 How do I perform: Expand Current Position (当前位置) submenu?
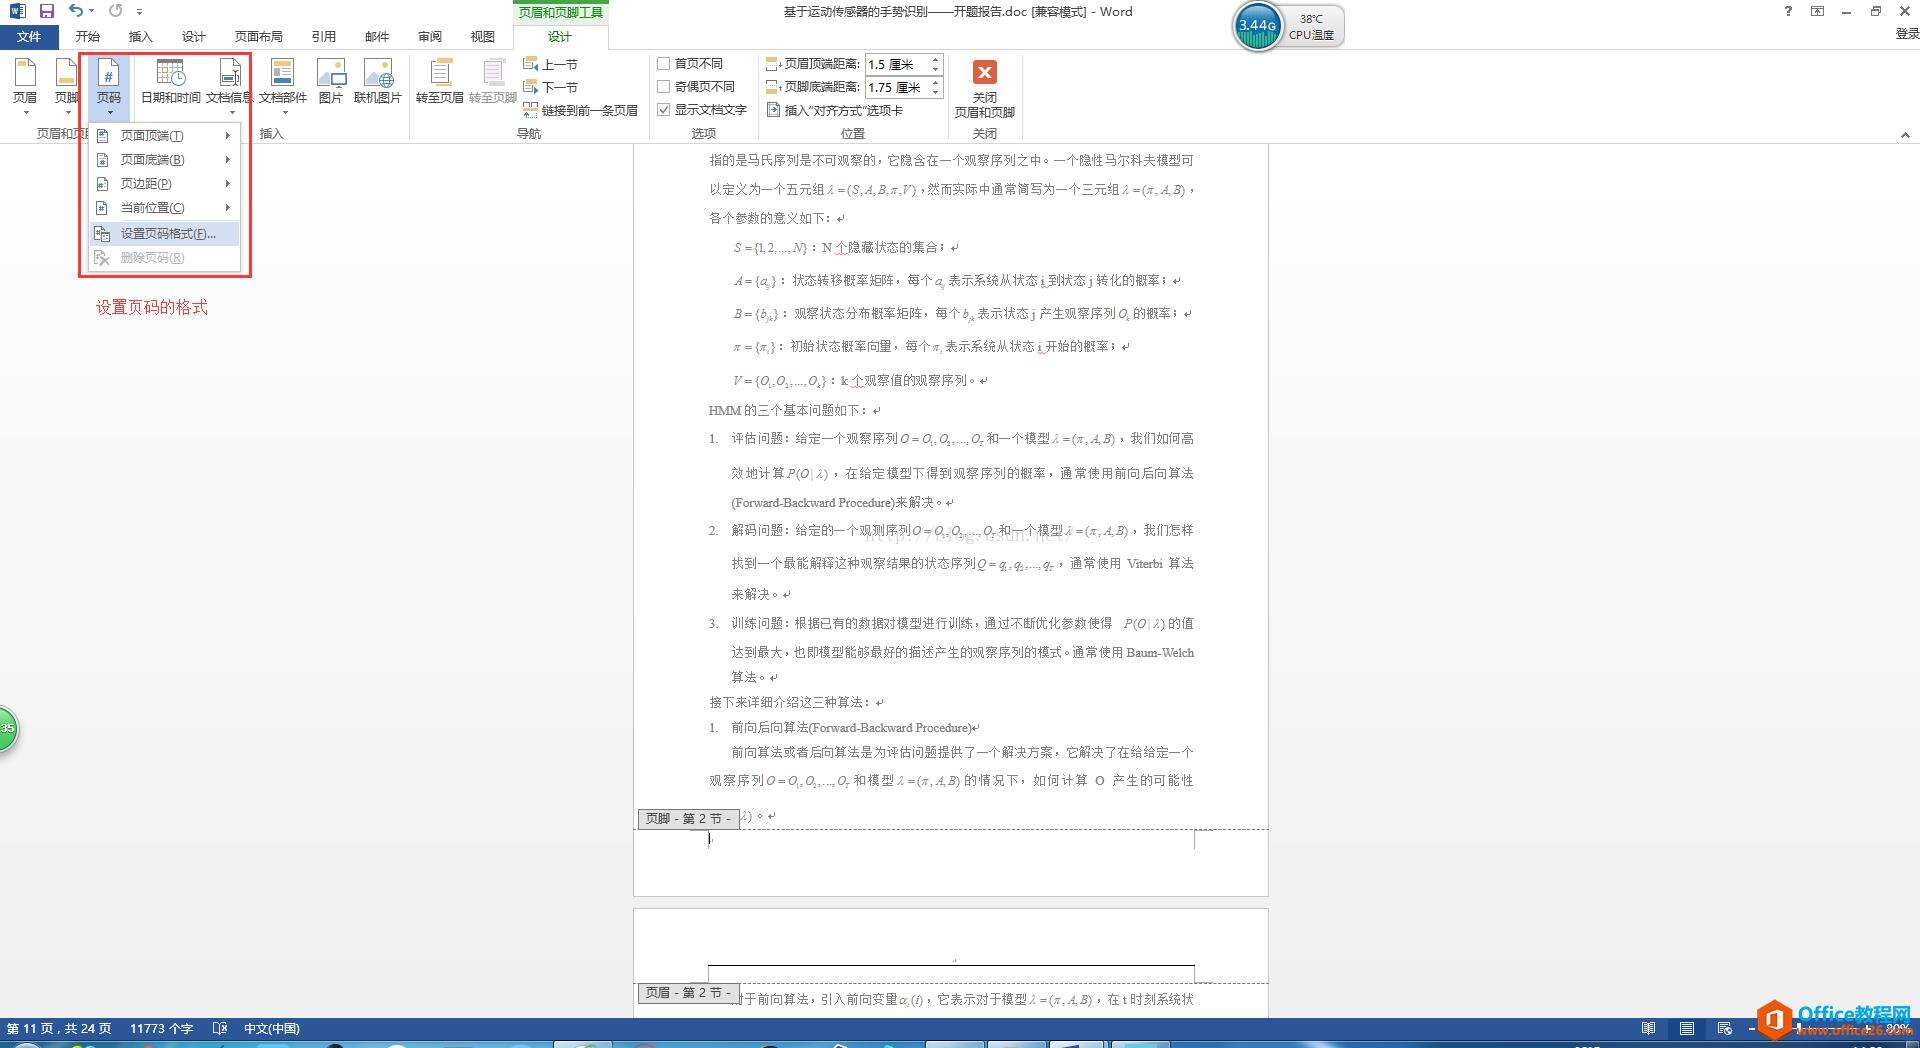pyautogui.click(x=165, y=207)
